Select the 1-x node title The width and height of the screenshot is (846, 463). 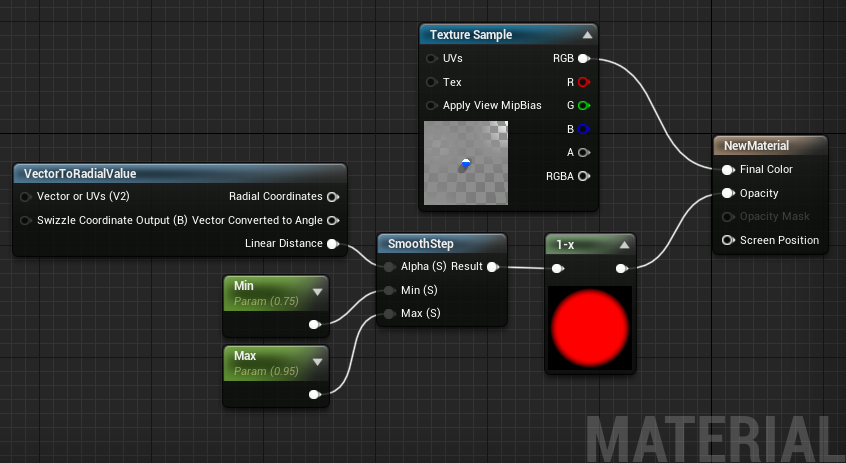tap(565, 245)
